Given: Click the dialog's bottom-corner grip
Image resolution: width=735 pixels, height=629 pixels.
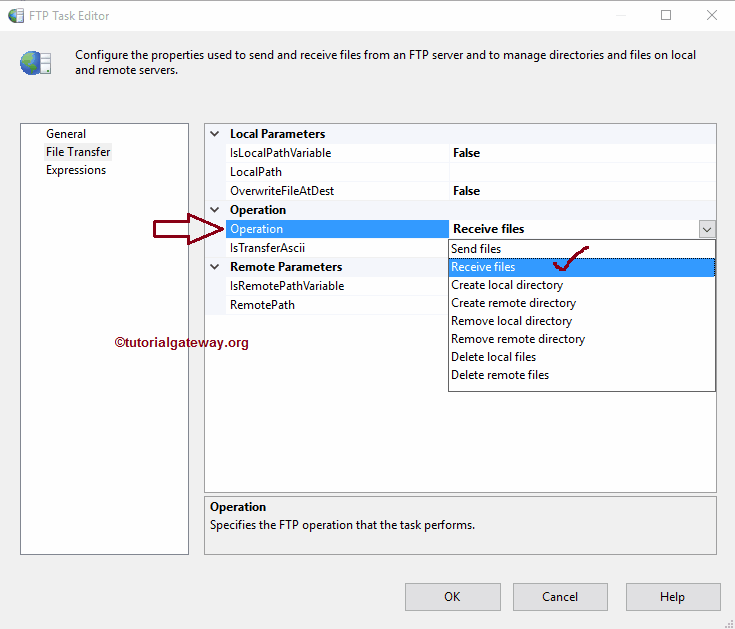Looking at the screenshot, I should click(x=729, y=623).
